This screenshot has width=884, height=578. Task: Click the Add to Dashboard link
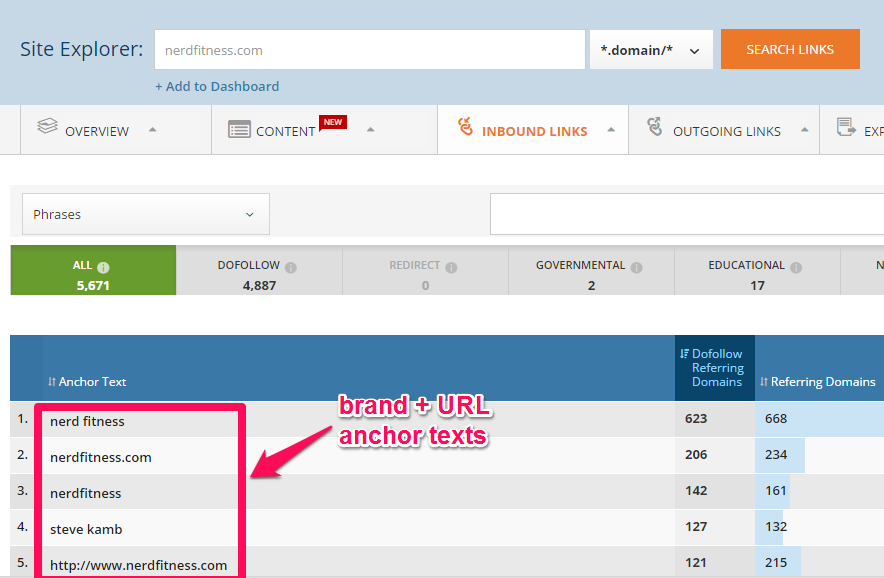coord(217,86)
